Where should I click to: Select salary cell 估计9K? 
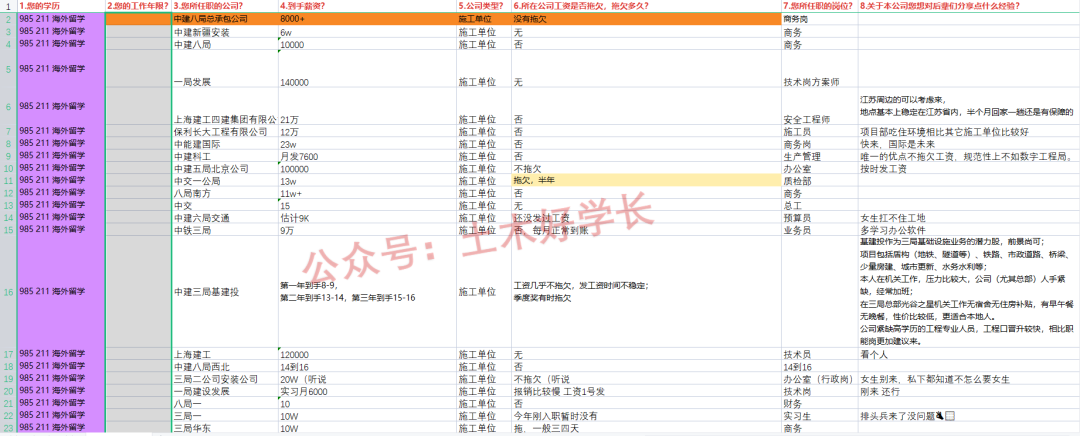pos(367,218)
